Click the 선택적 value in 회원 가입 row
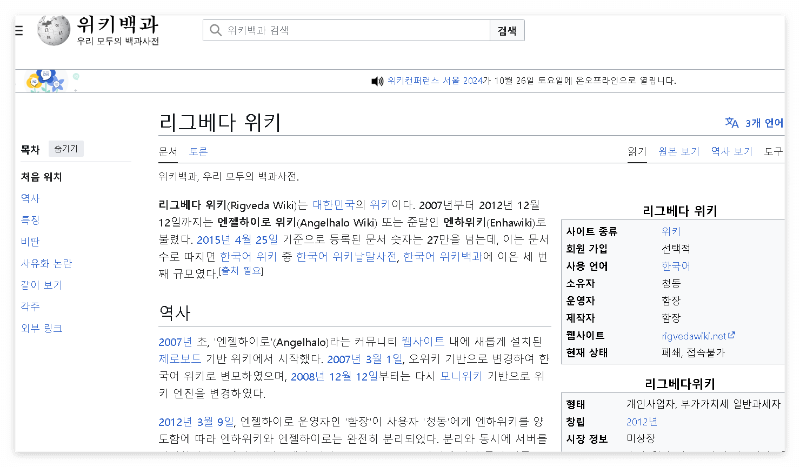Viewport: 800px width, 467px height. (676, 249)
